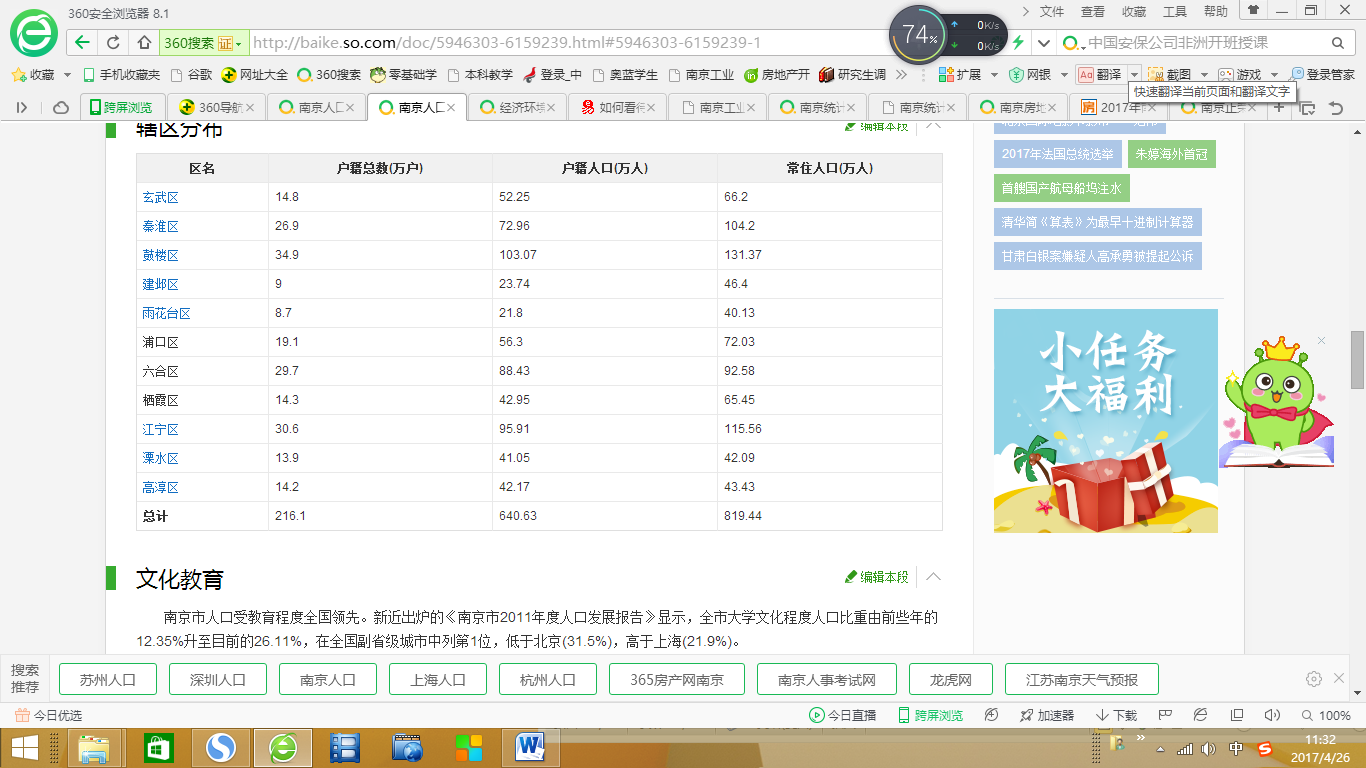This screenshot has height=768, width=1366.
Task: Switch to the 经济环境 tab
Action: (x=516, y=108)
